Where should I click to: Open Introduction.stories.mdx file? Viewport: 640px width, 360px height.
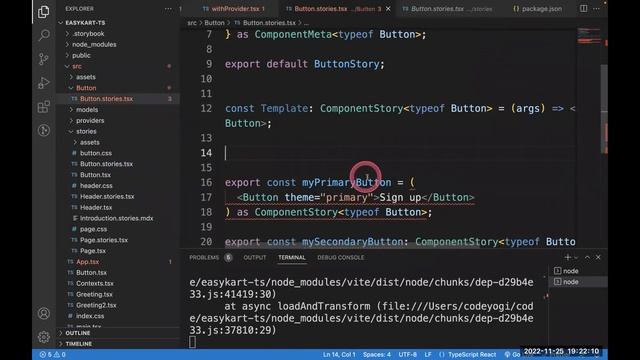coord(118,218)
